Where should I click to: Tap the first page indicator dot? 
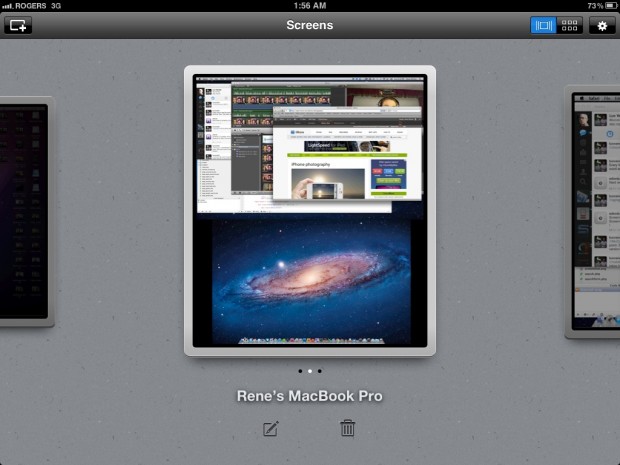[x=301, y=371]
